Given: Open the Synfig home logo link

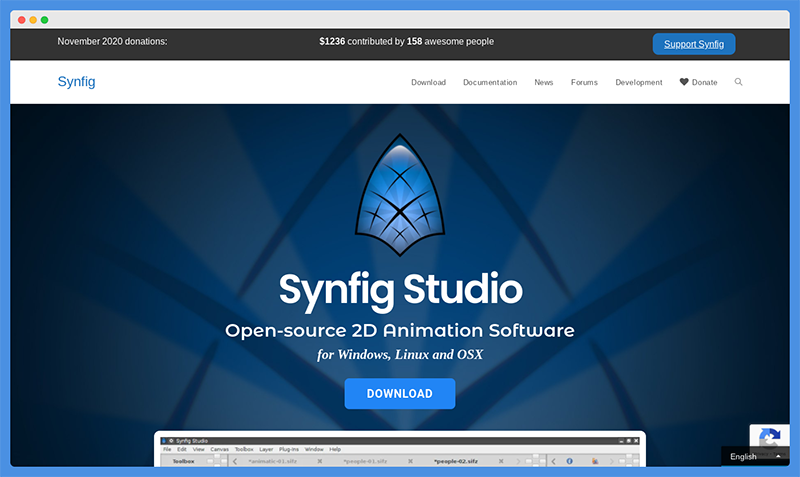Looking at the screenshot, I should pyautogui.click(x=77, y=82).
